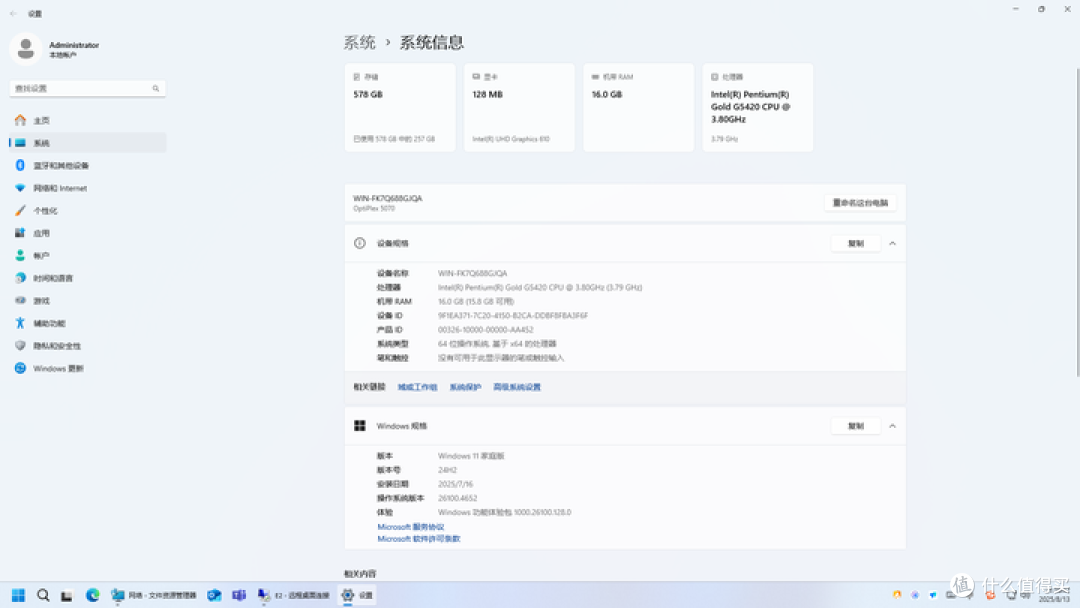Open 网络和 Internet settings
Screen dimensions: 1080x608
pyautogui.click(x=87, y=188)
